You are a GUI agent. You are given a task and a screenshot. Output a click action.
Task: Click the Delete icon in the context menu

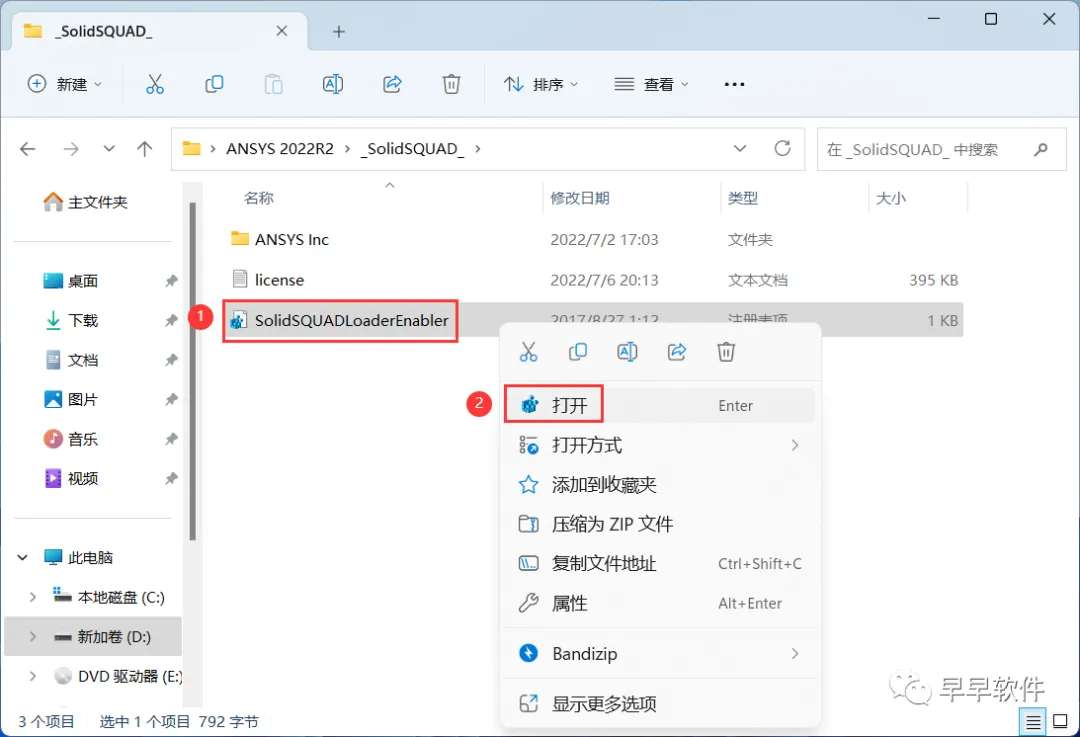pos(726,352)
